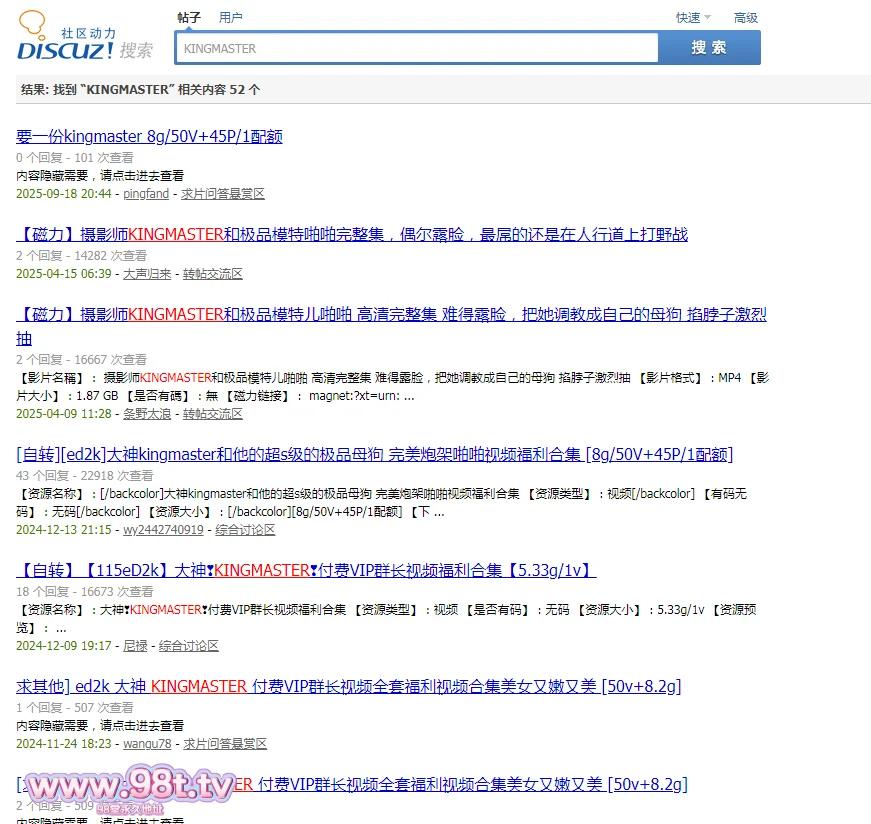Viewport: 871px width, 824px height.
Task: Switch to the 用户 search tab
Action: (230, 17)
